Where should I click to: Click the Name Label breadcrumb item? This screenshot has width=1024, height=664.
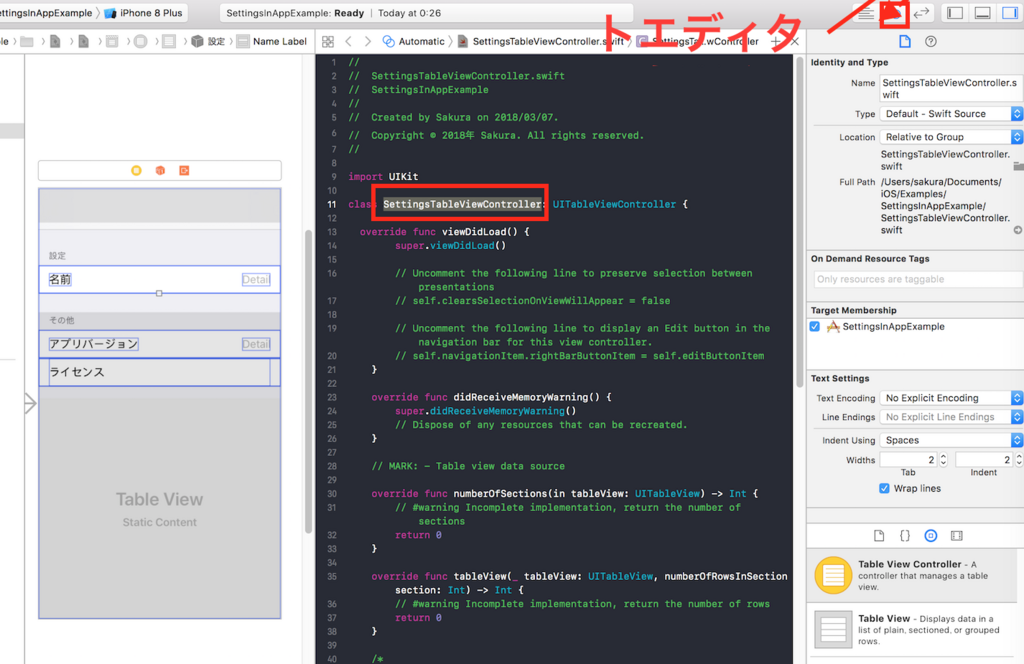272,41
